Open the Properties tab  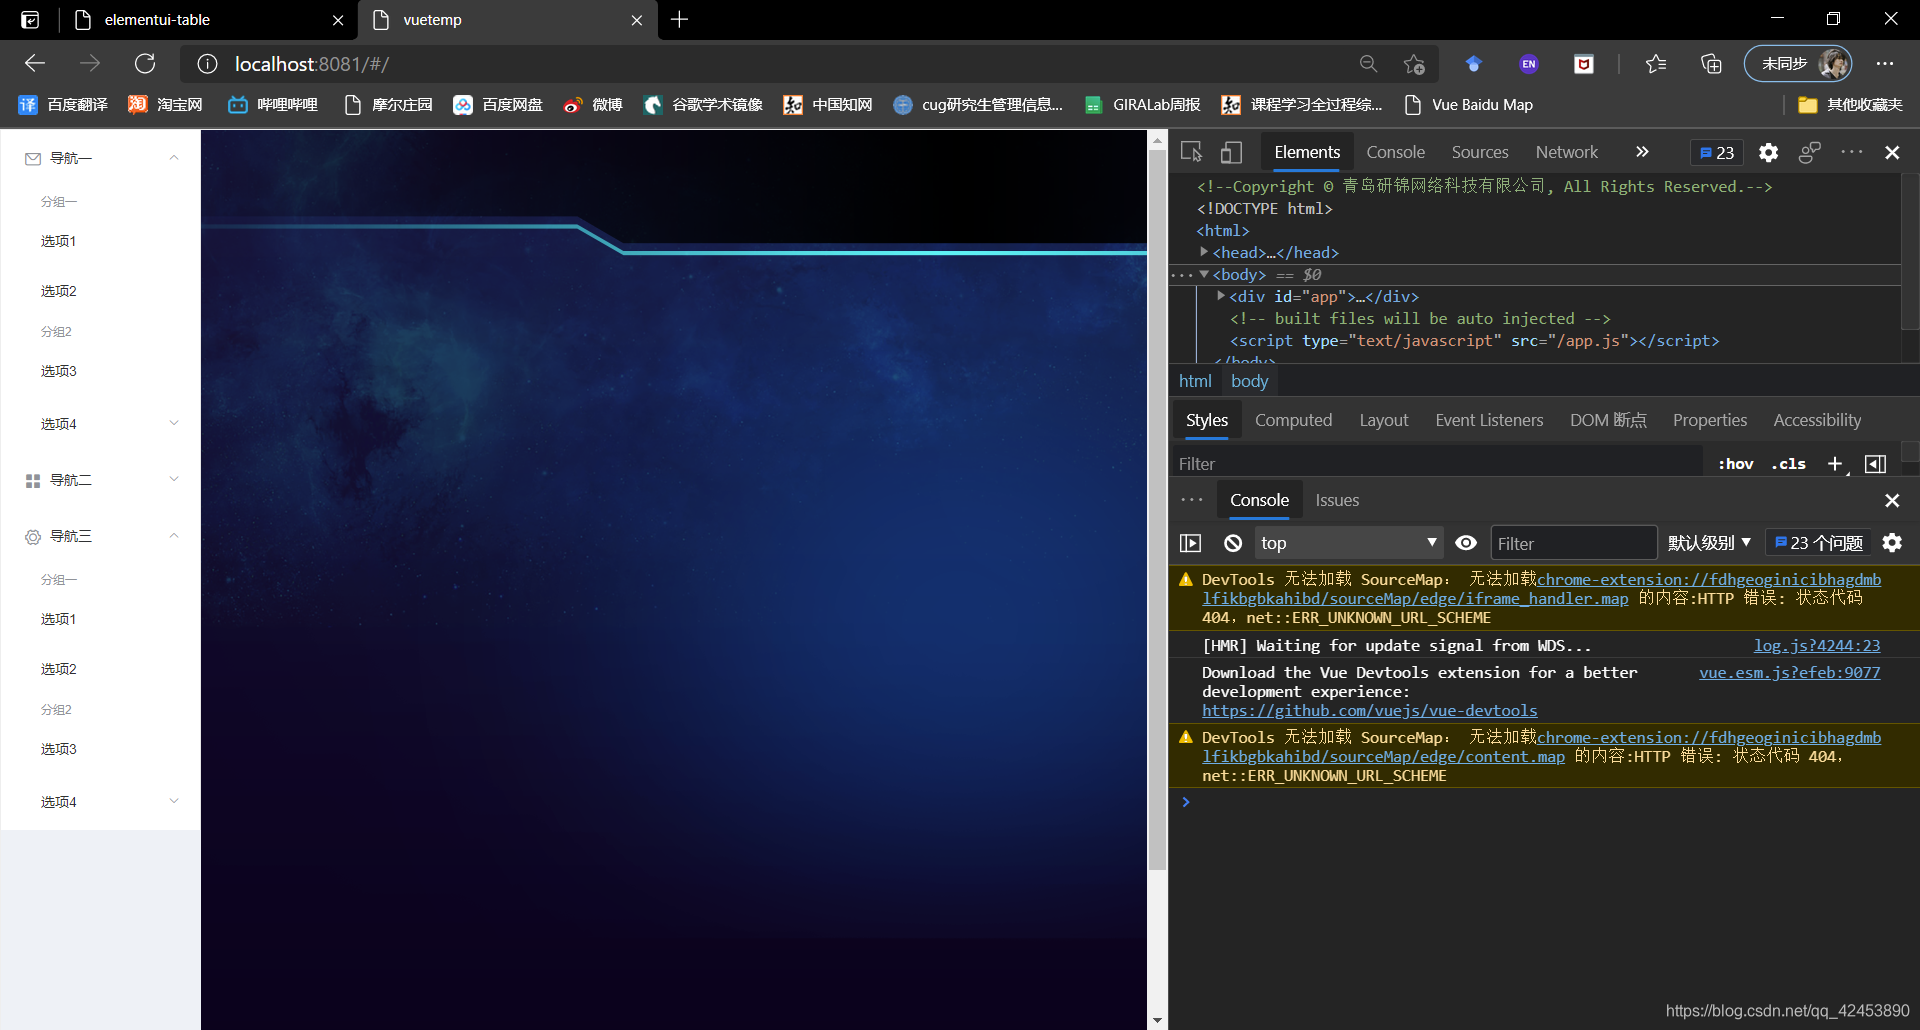1710,420
